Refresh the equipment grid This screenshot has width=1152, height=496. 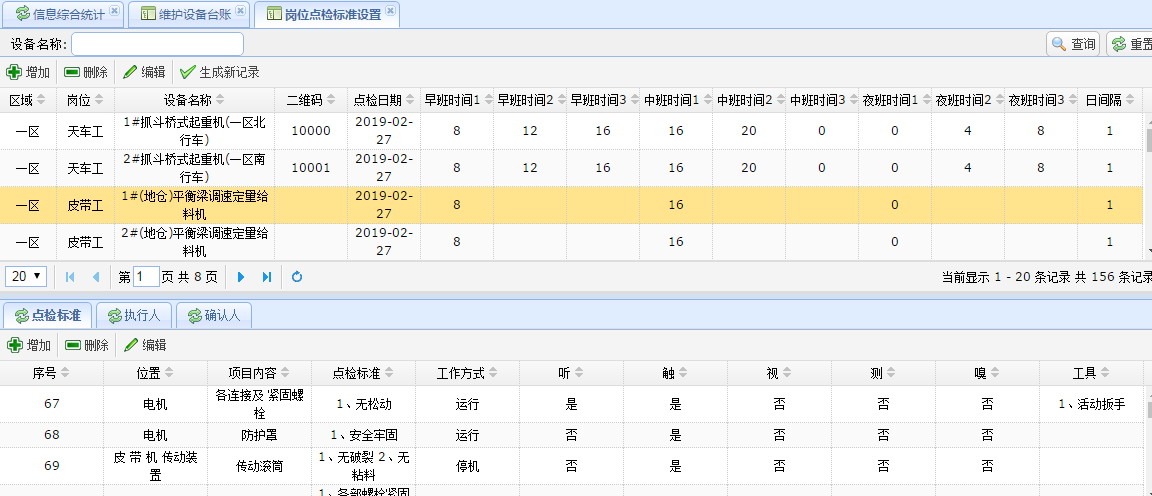click(297, 276)
